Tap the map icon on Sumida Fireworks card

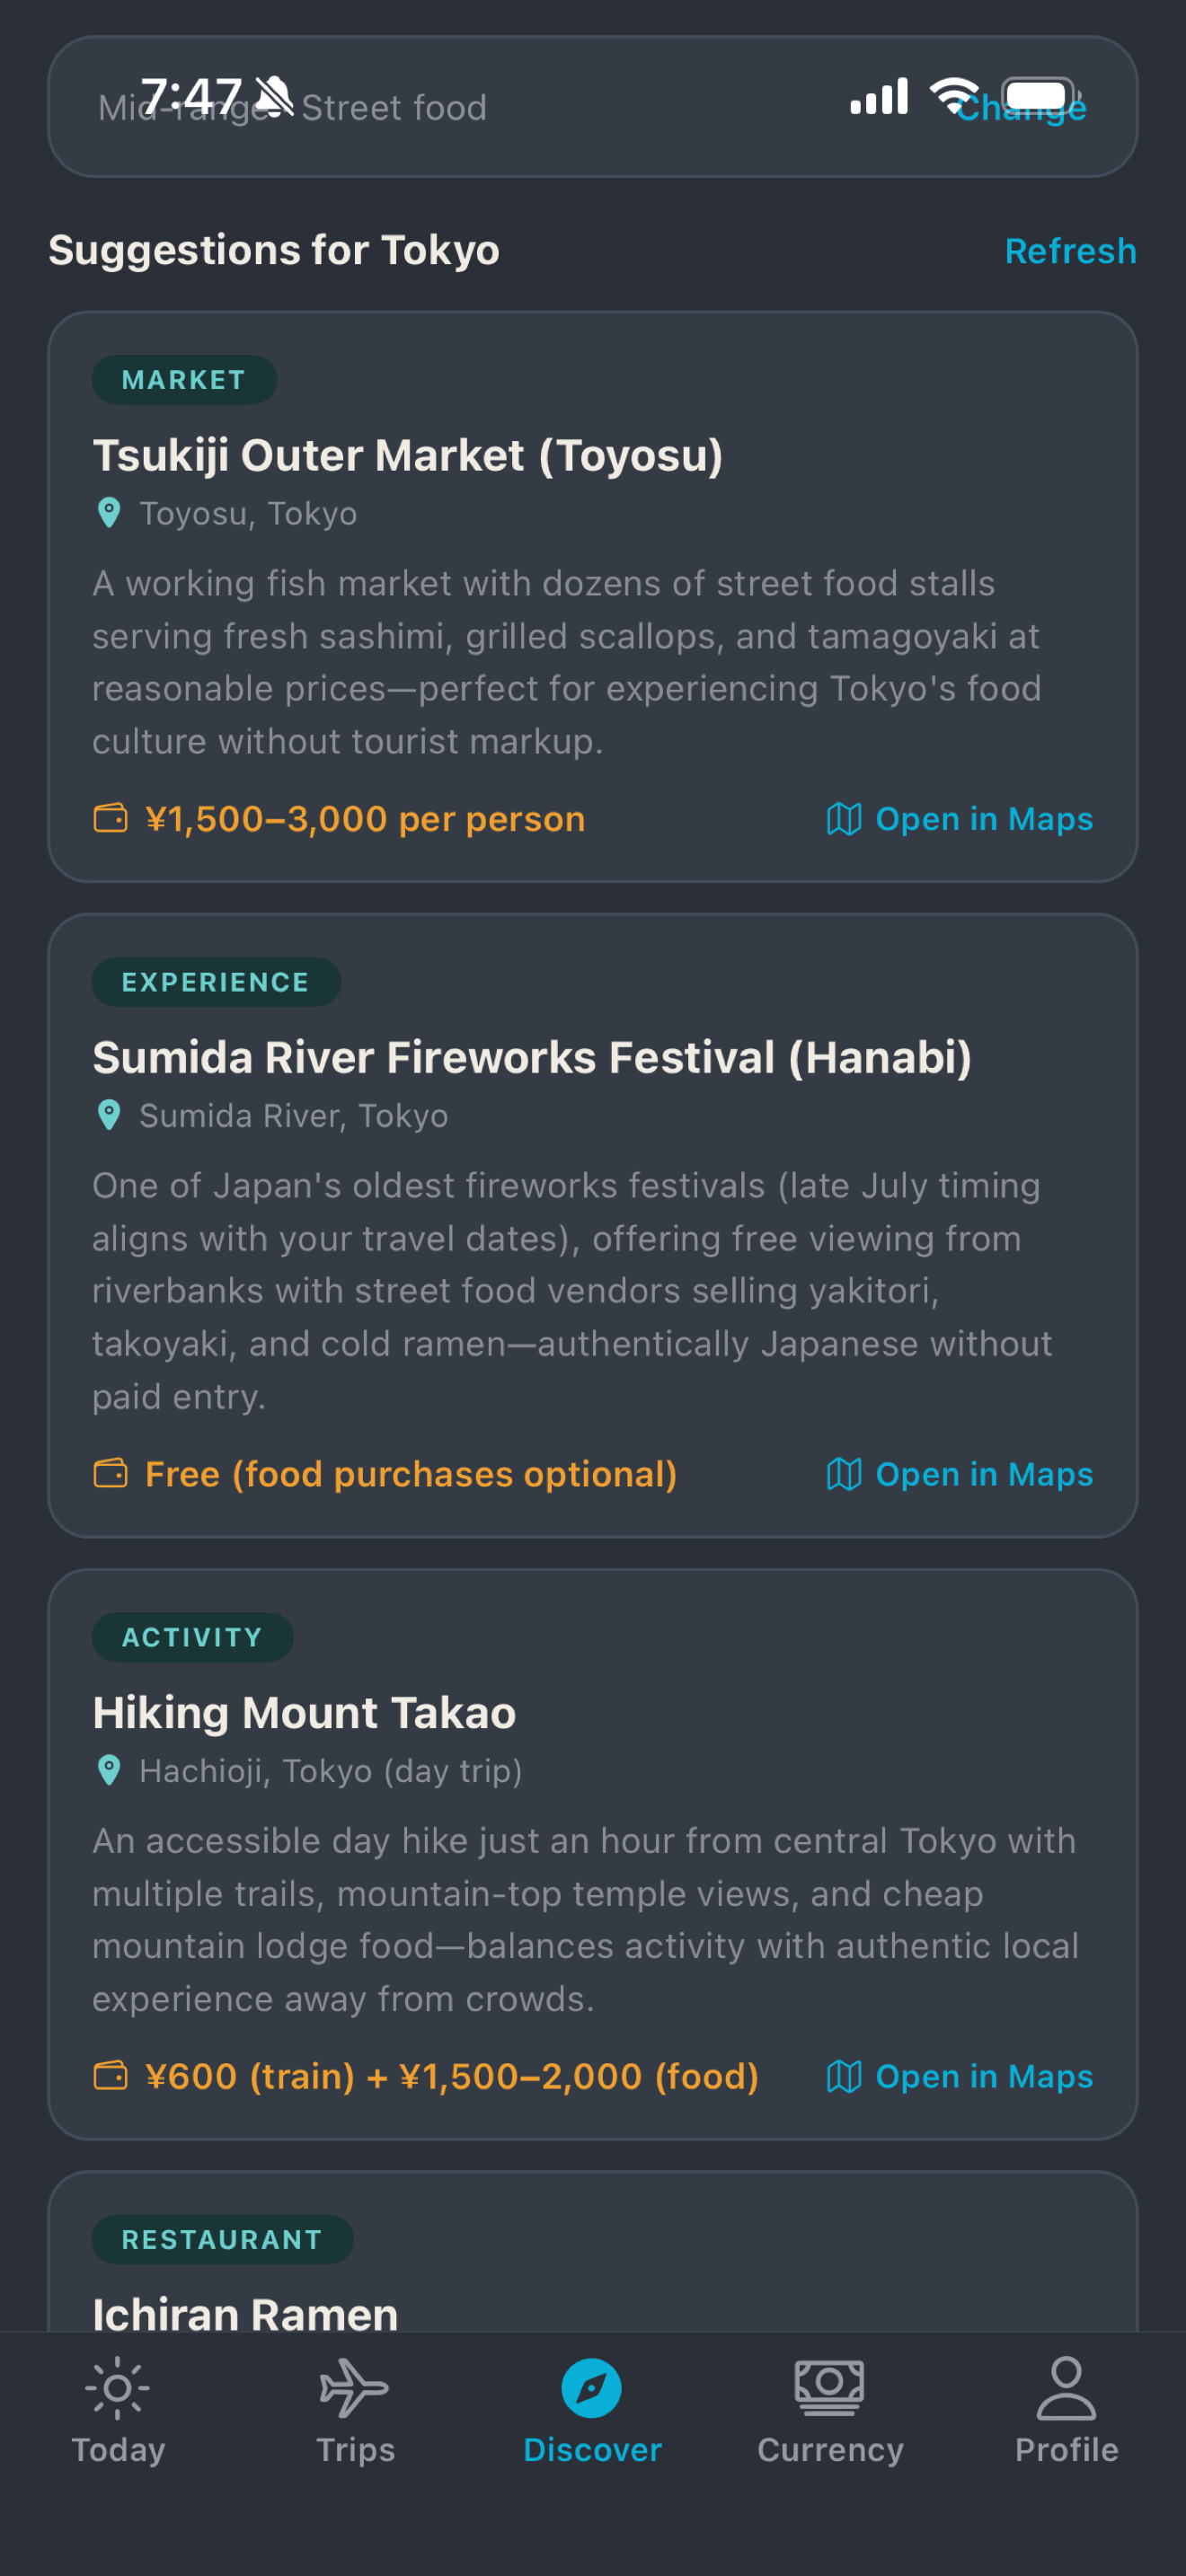tap(844, 1474)
